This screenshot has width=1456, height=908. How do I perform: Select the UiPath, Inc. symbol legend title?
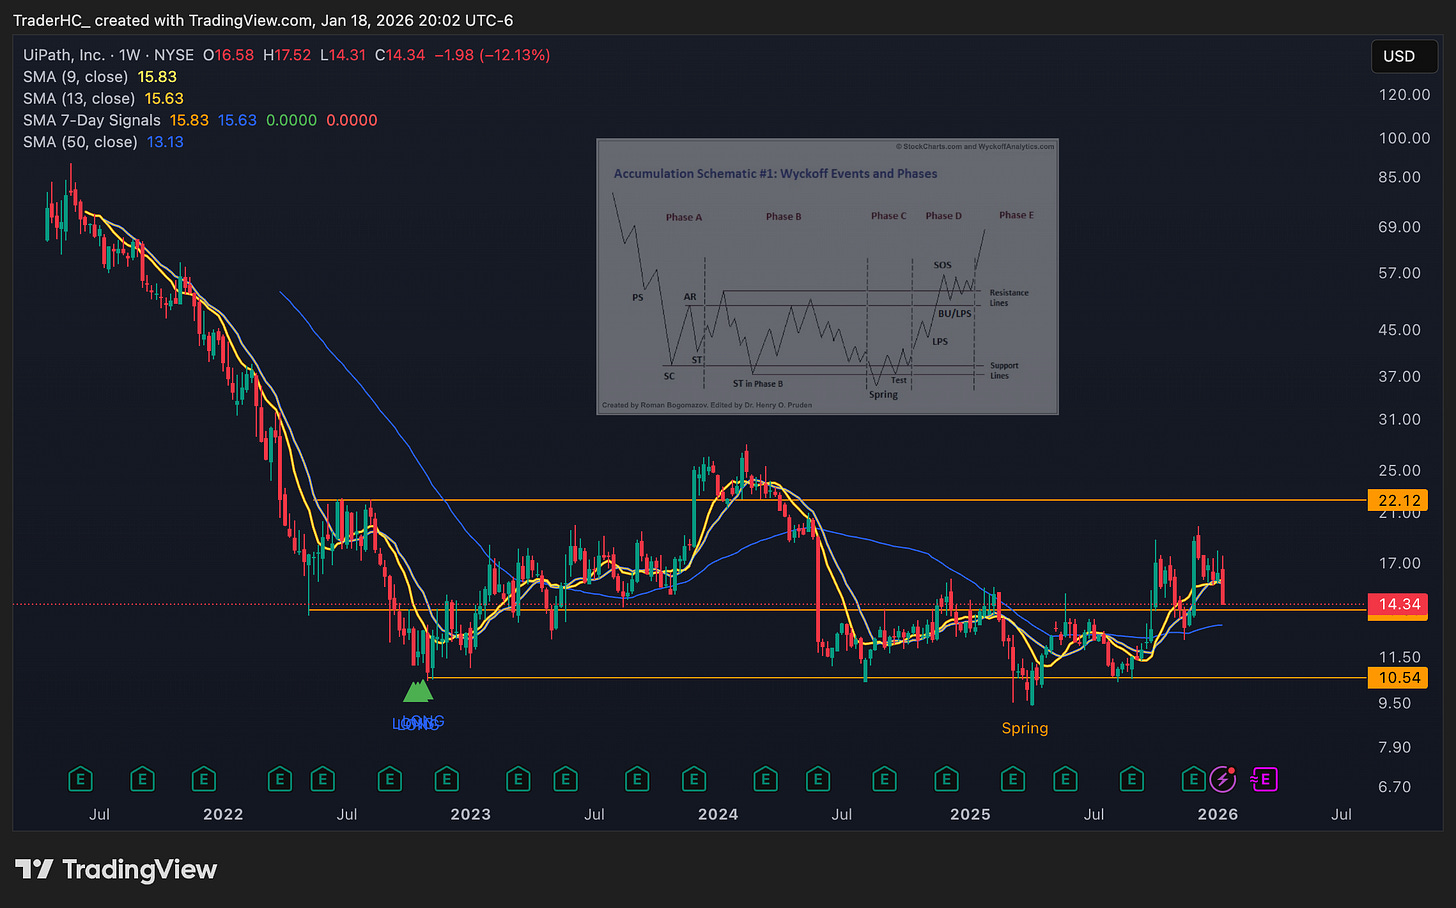[109, 55]
